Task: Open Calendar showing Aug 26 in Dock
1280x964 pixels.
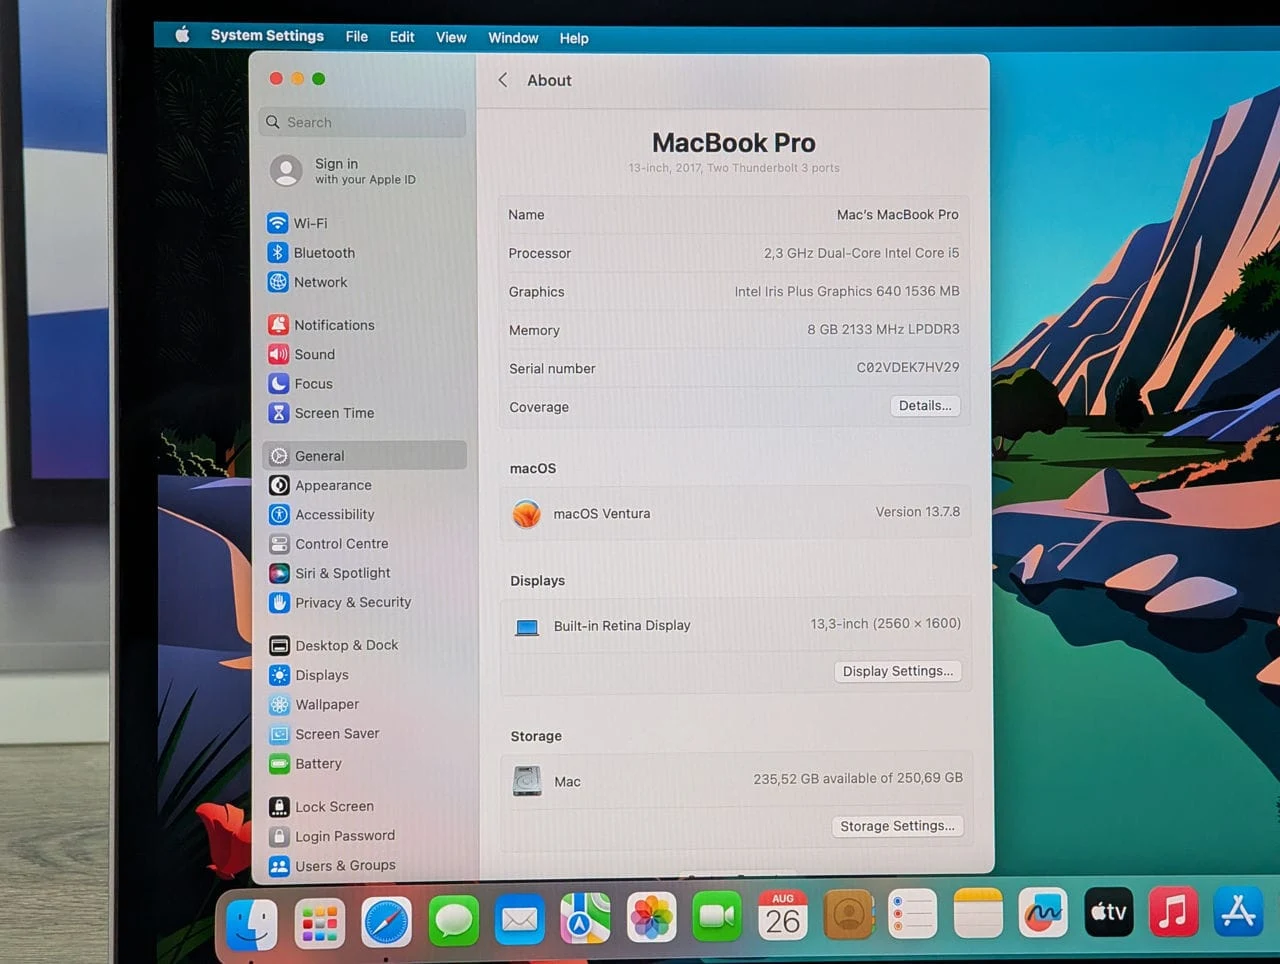Action: 783,915
